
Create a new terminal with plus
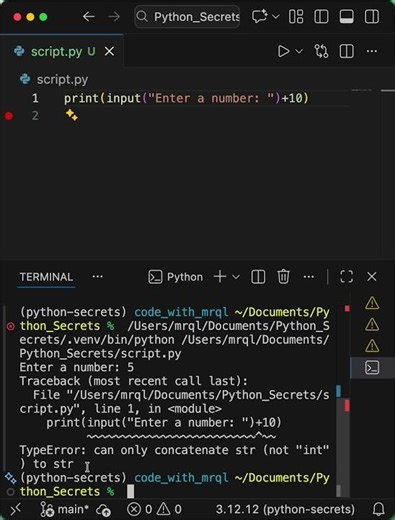pyautogui.click(x=220, y=277)
